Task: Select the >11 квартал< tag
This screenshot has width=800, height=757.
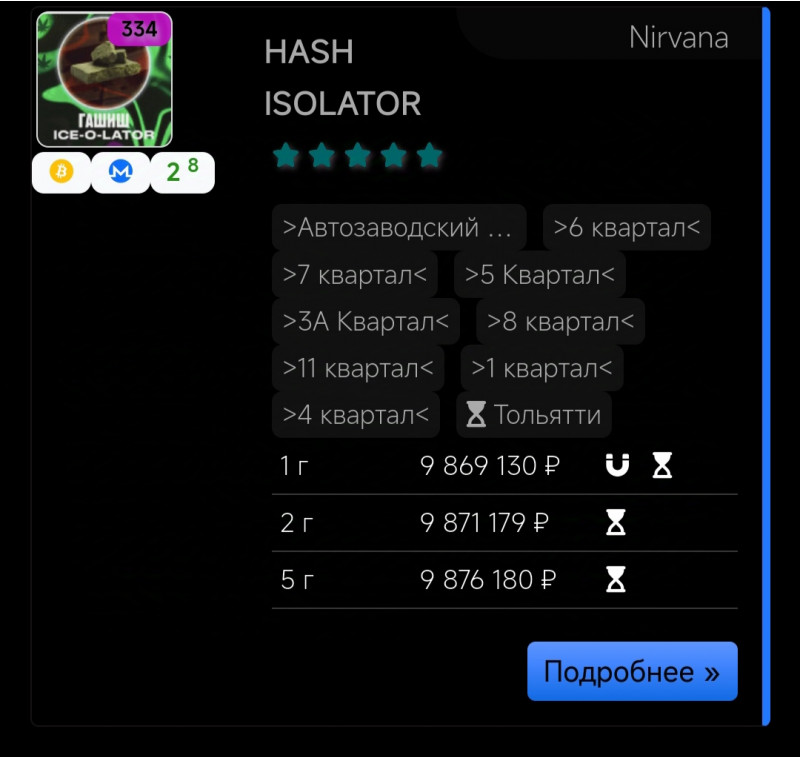Action: tap(358, 368)
